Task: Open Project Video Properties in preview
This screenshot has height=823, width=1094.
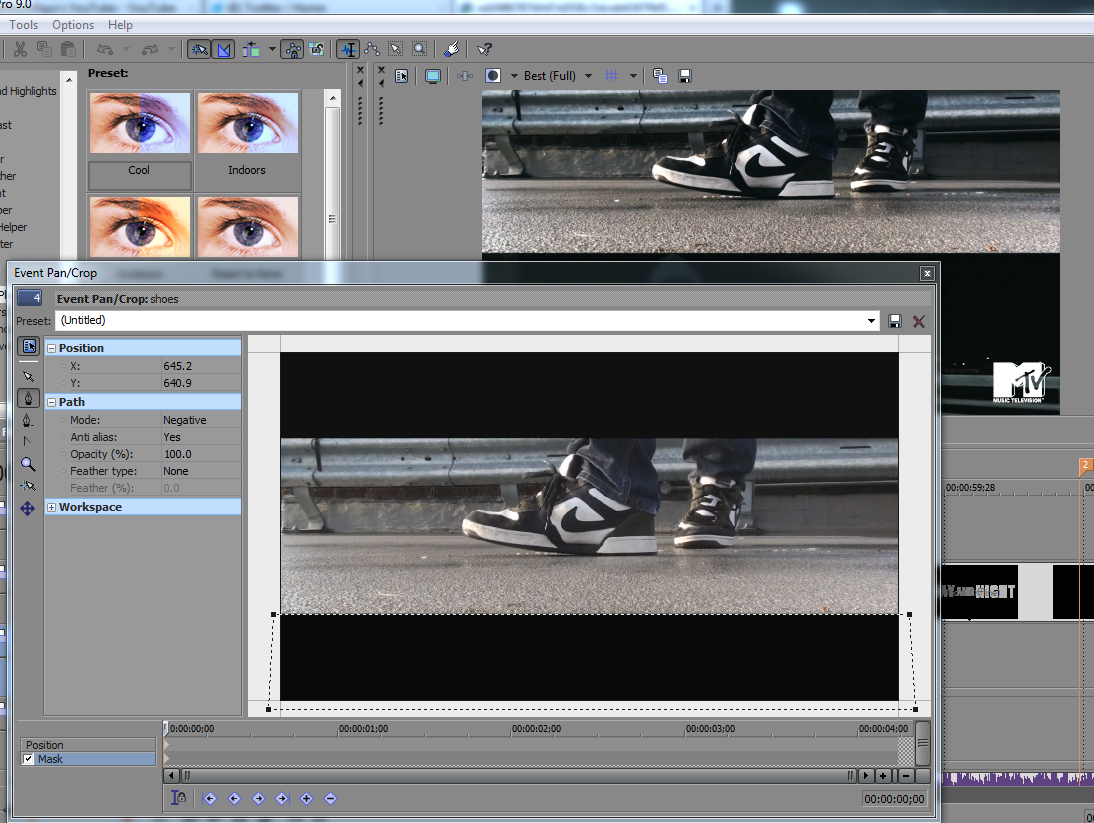Action: coord(401,76)
